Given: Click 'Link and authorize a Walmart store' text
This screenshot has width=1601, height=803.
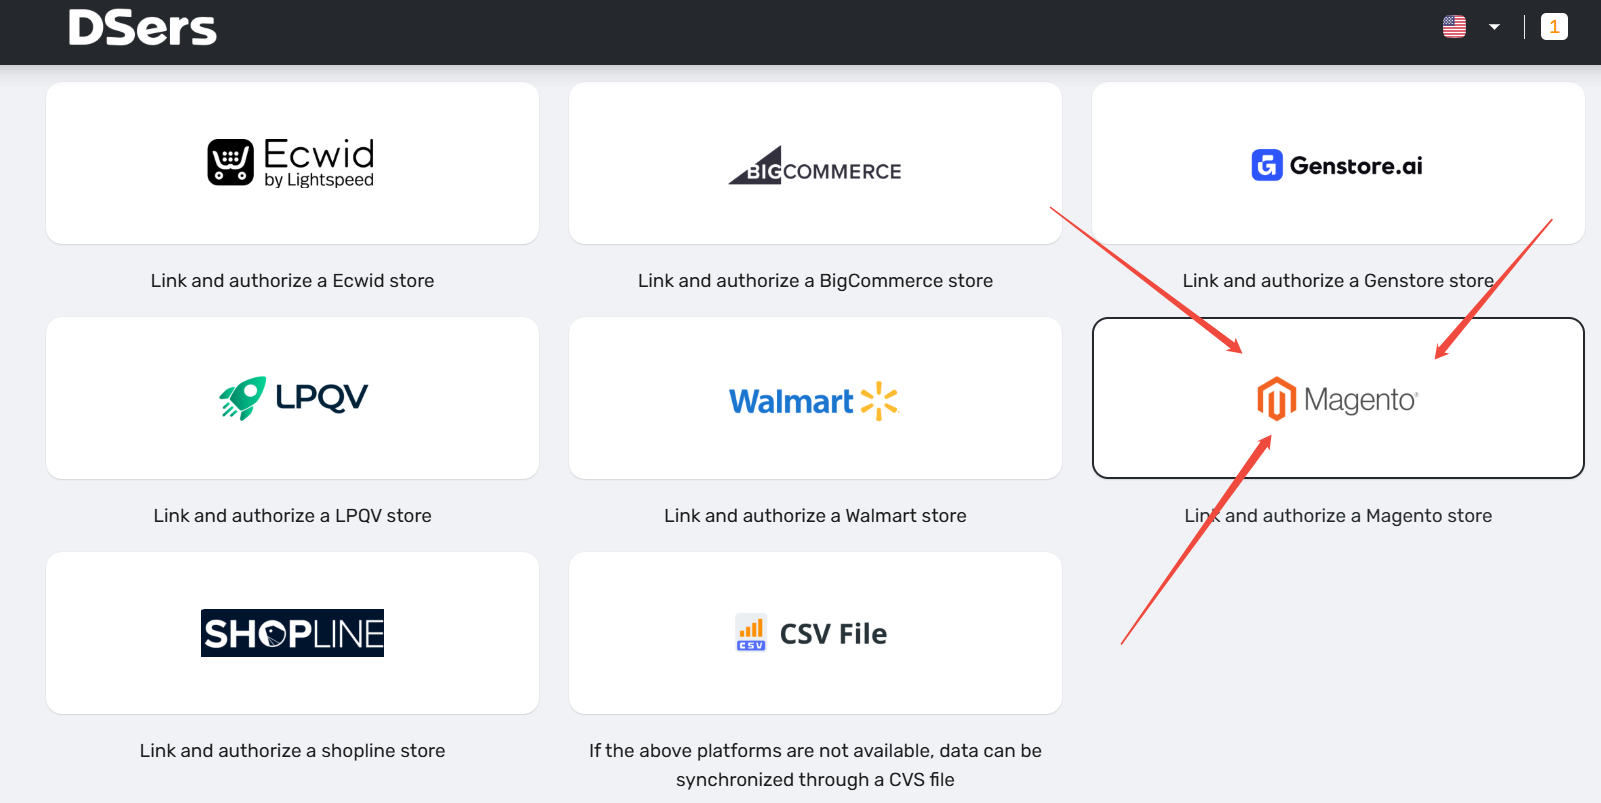Looking at the screenshot, I should click(815, 516).
